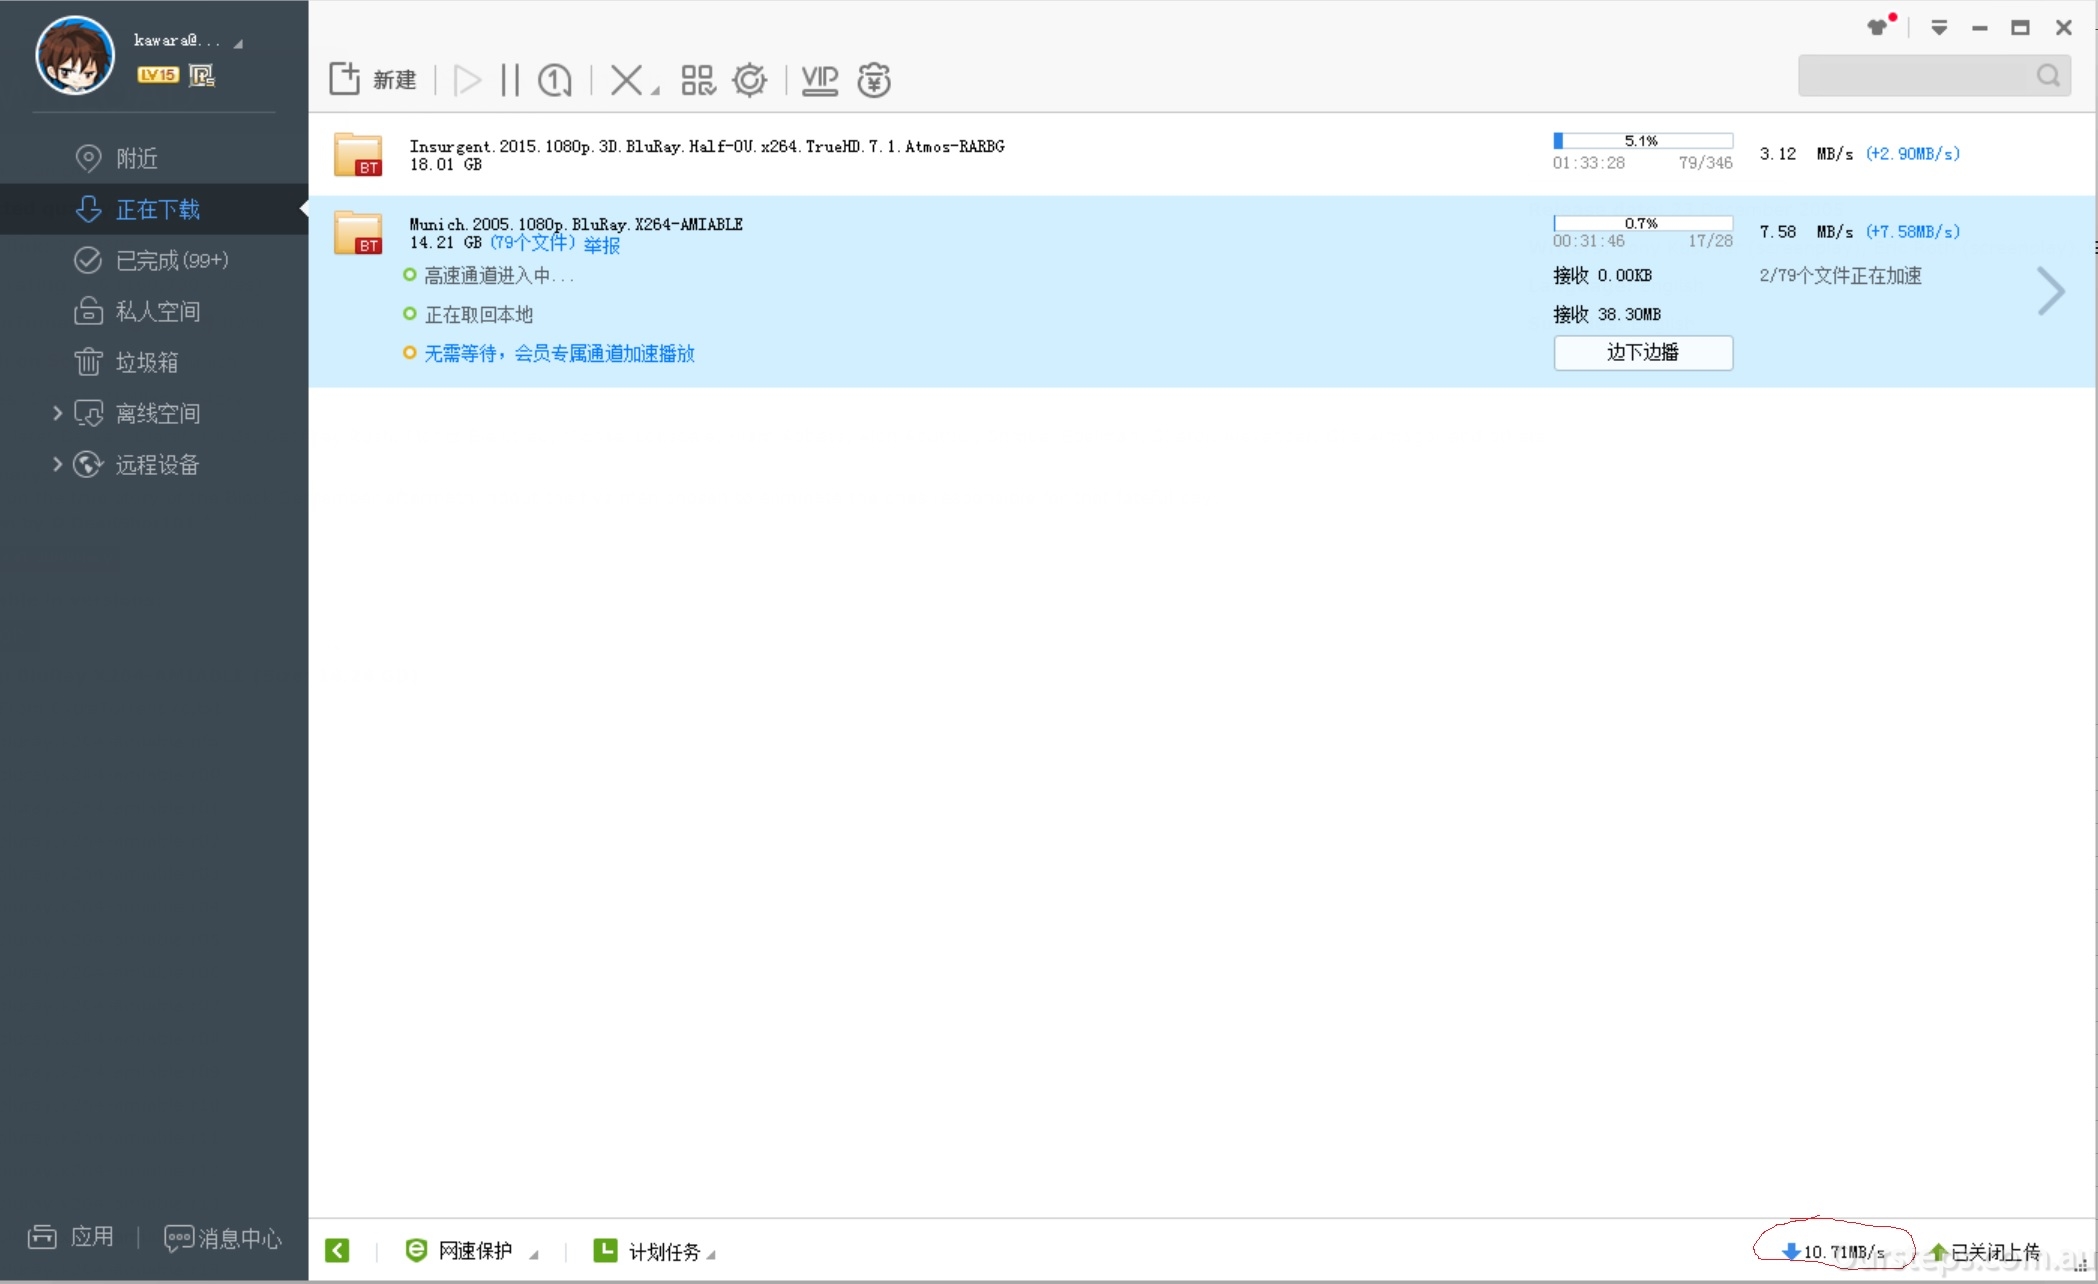Viewport: 2098px width, 1284px height.
Task: Click the member badge icon beside LV15
Action: 201,75
